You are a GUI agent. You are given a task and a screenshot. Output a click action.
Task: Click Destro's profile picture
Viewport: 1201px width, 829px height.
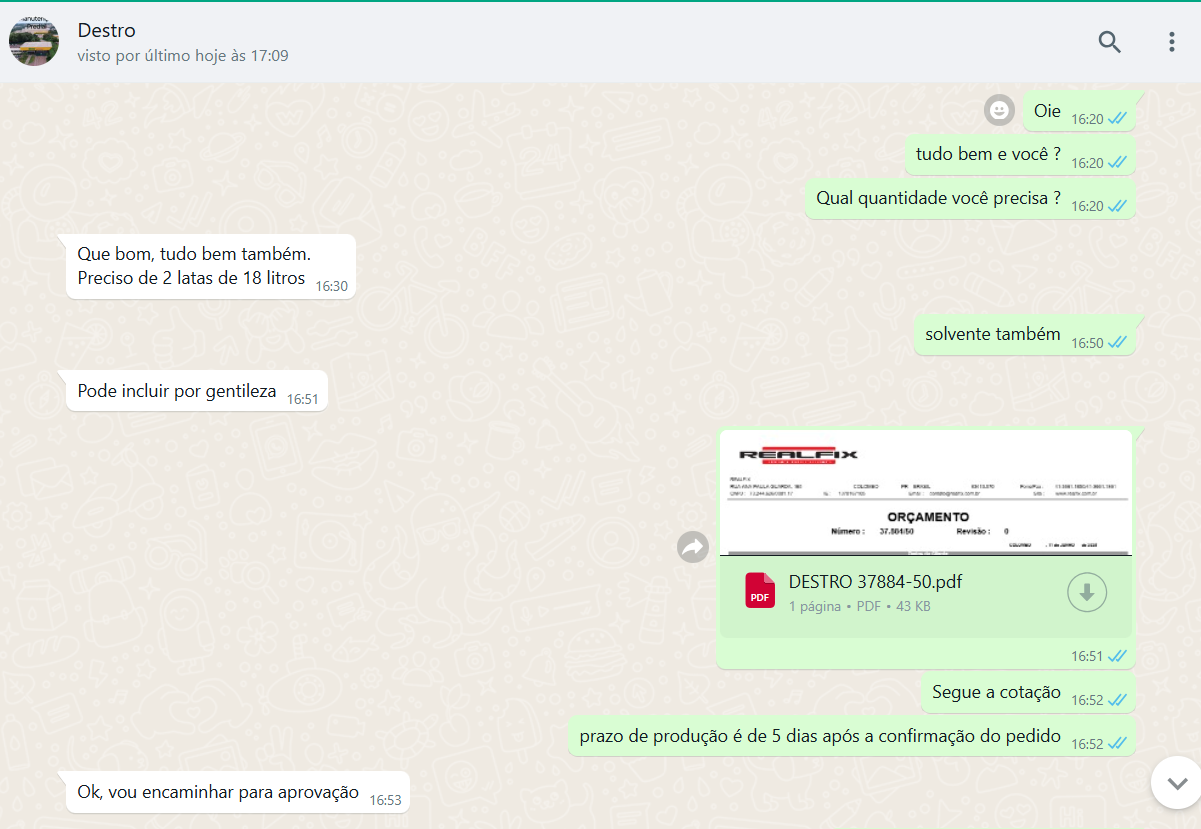coord(34,42)
